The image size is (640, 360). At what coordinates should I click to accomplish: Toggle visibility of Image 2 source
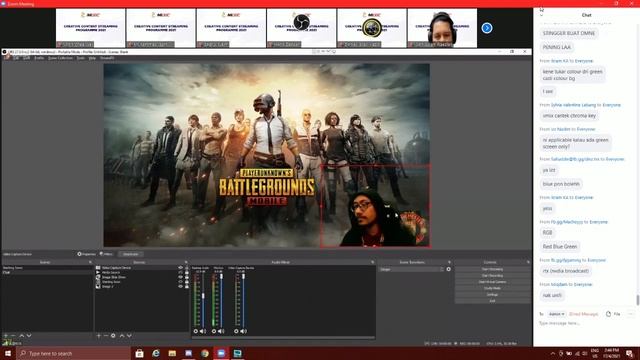point(180,287)
